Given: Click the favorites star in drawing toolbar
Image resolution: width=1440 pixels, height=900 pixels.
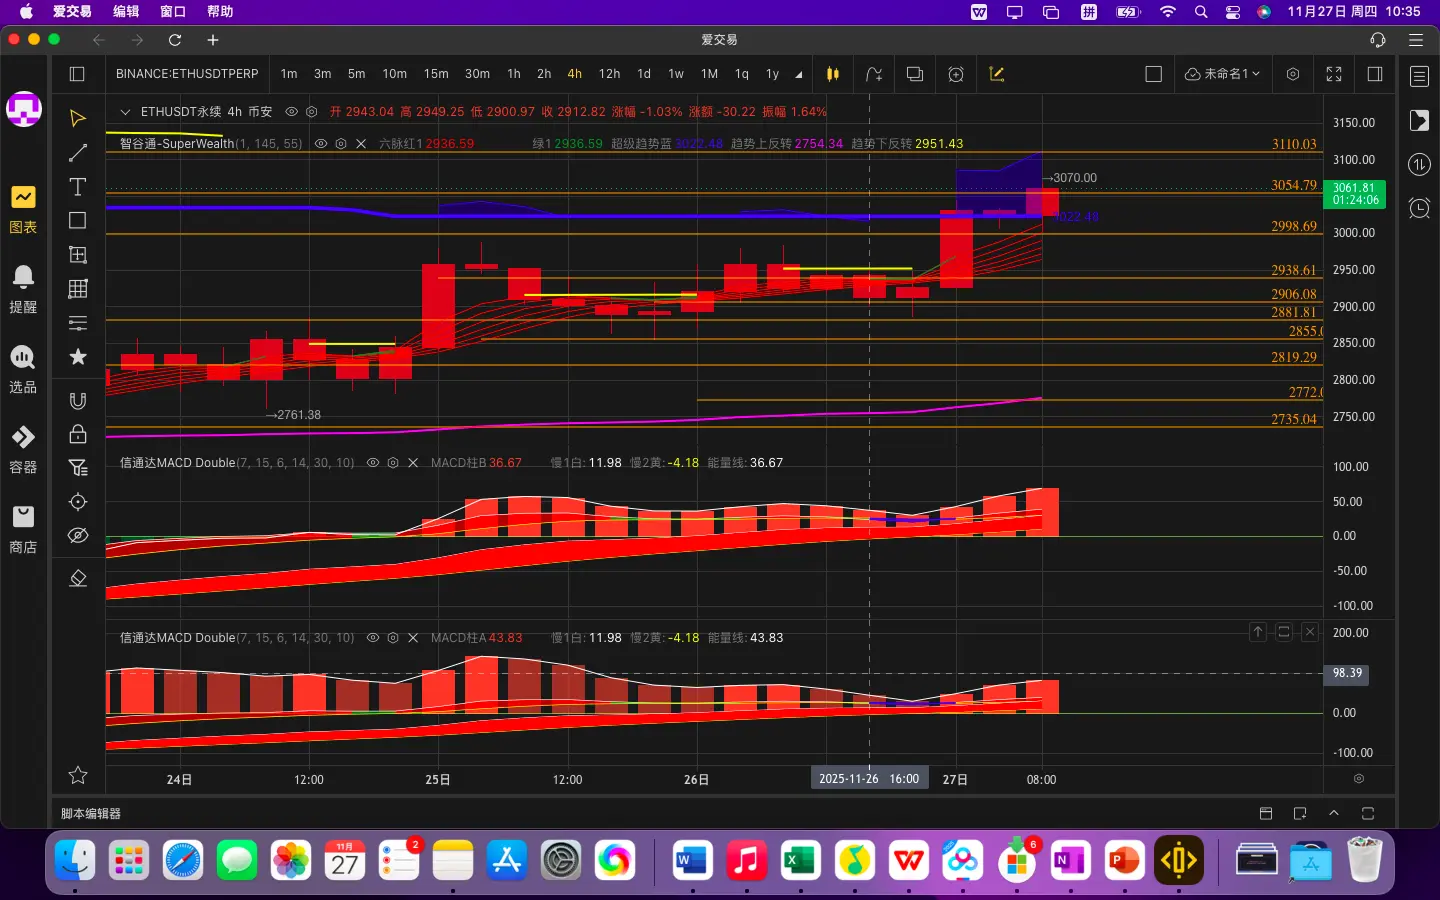Looking at the screenshot, I should [x=78, y=357].
